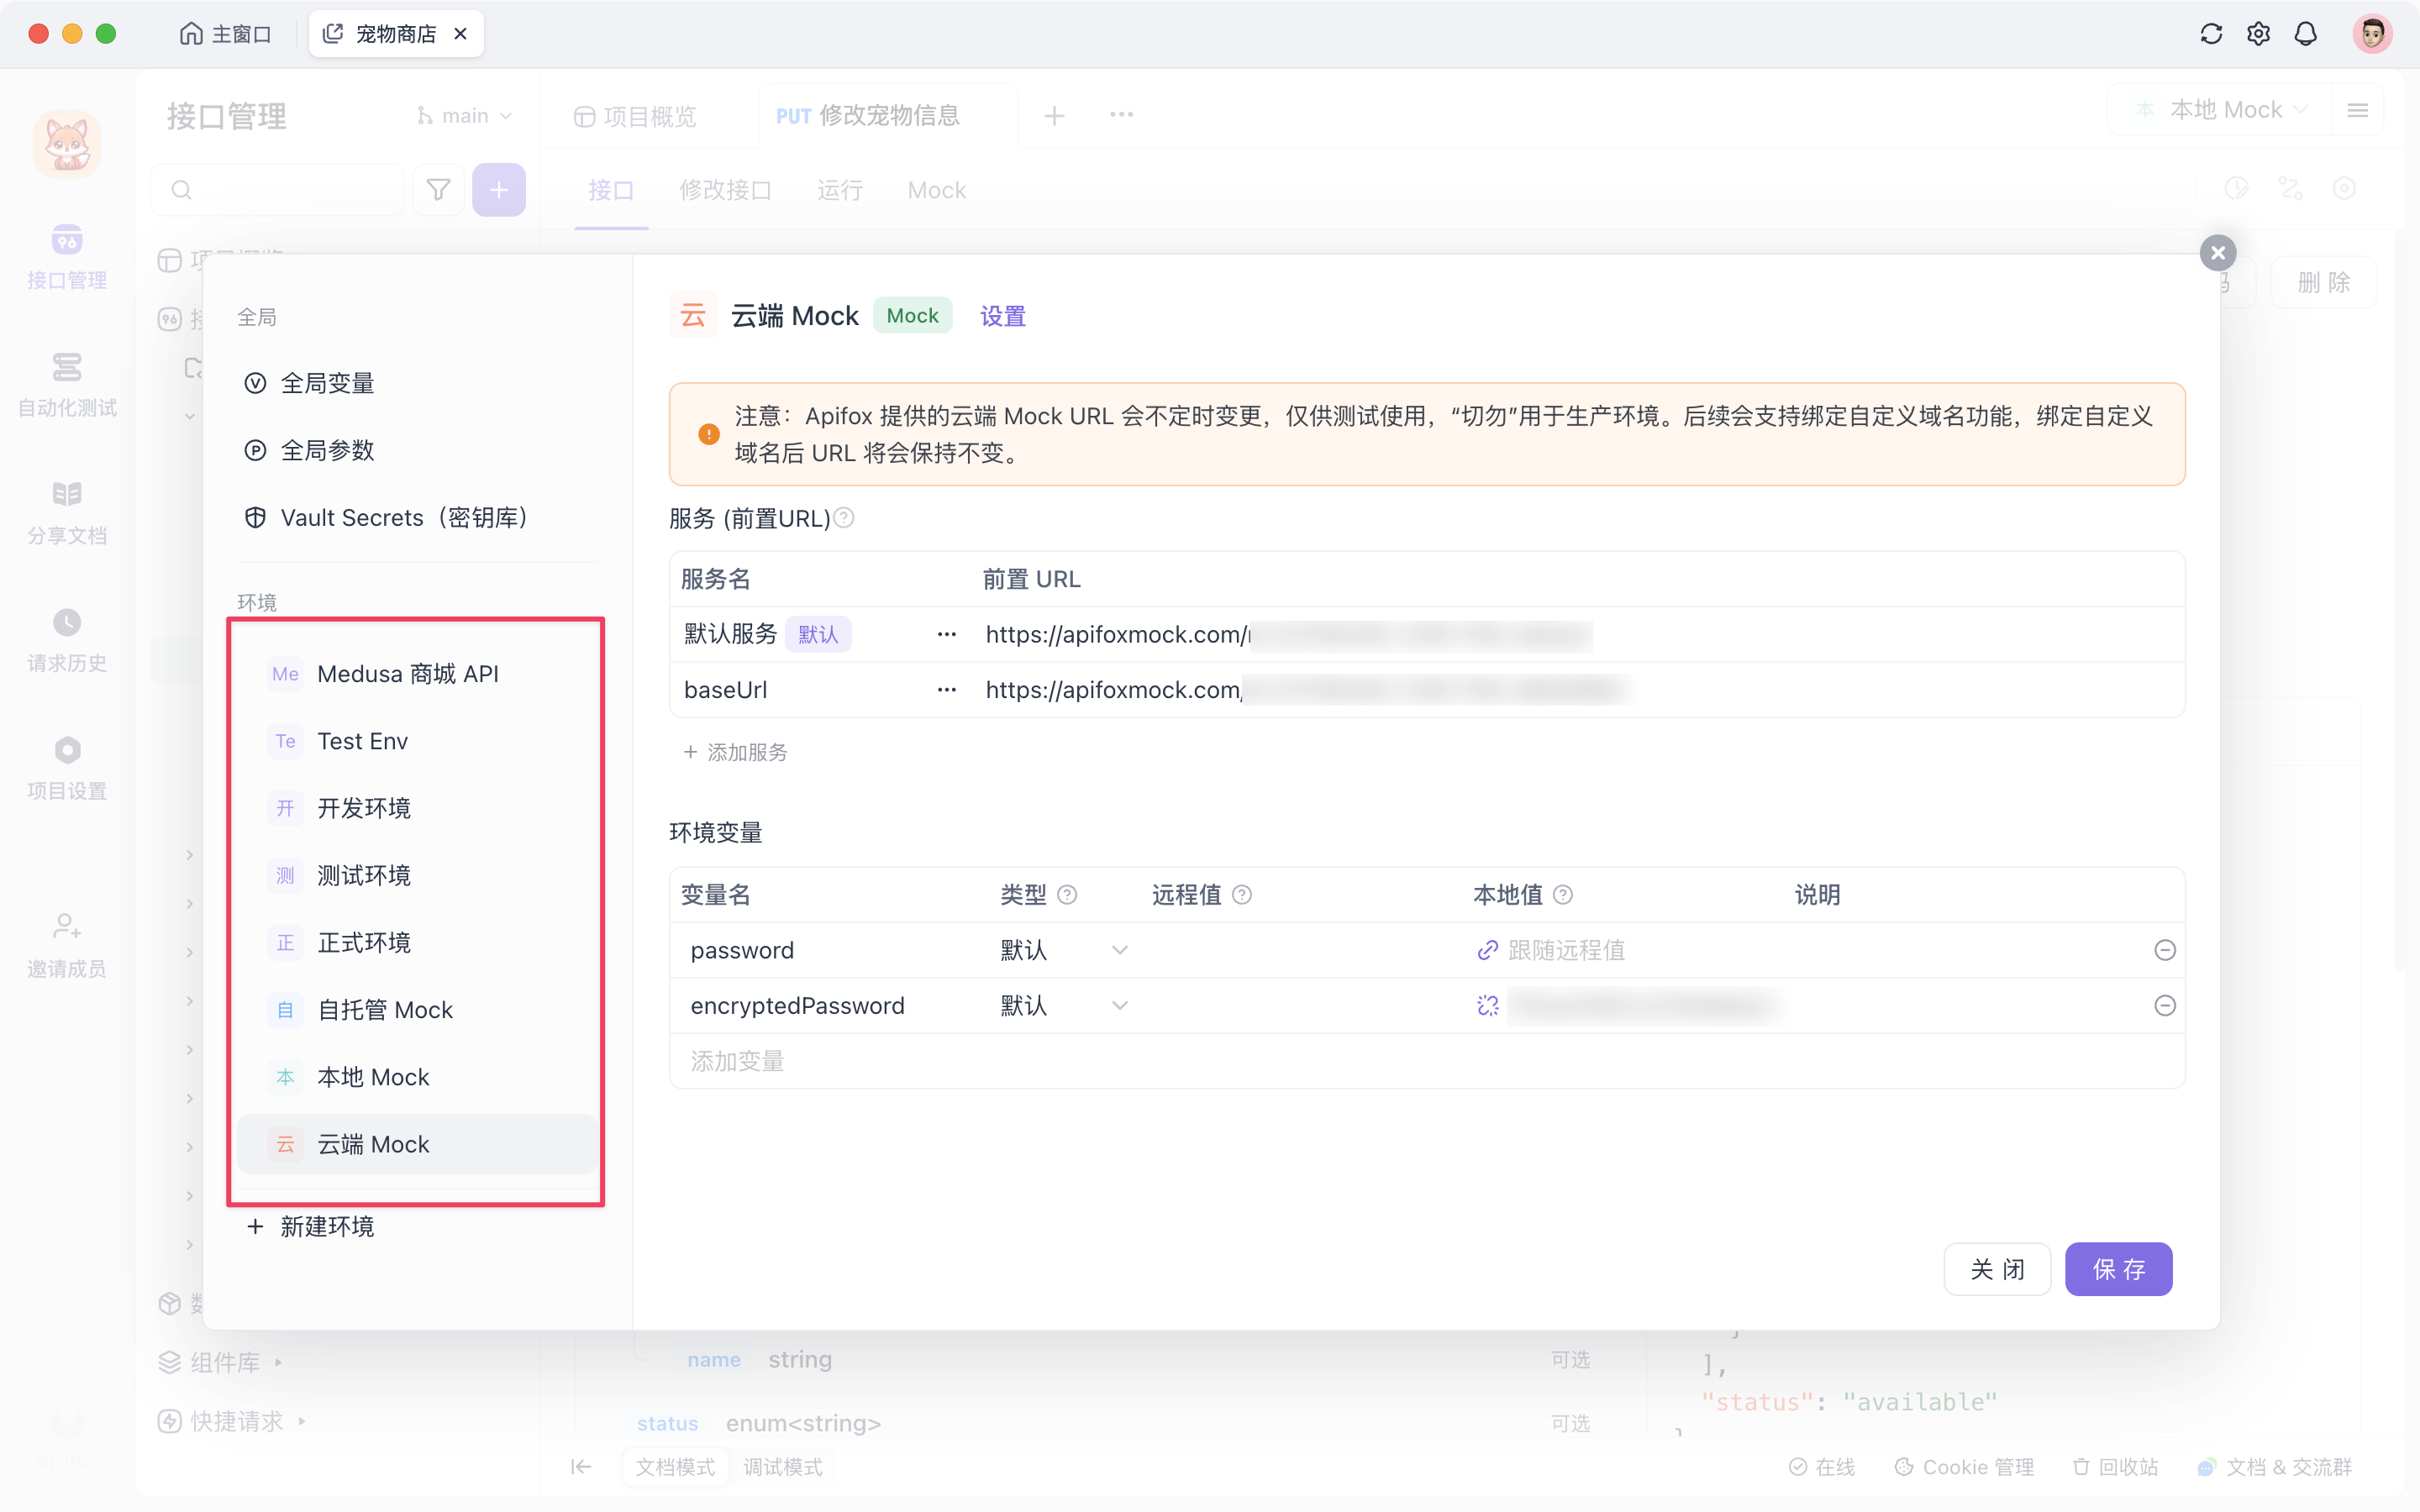The width and height of the screenshot is (2420, 1512).
Task: Click the sync refresh icon in the title bar
Action: click(x=2211, y=33)
